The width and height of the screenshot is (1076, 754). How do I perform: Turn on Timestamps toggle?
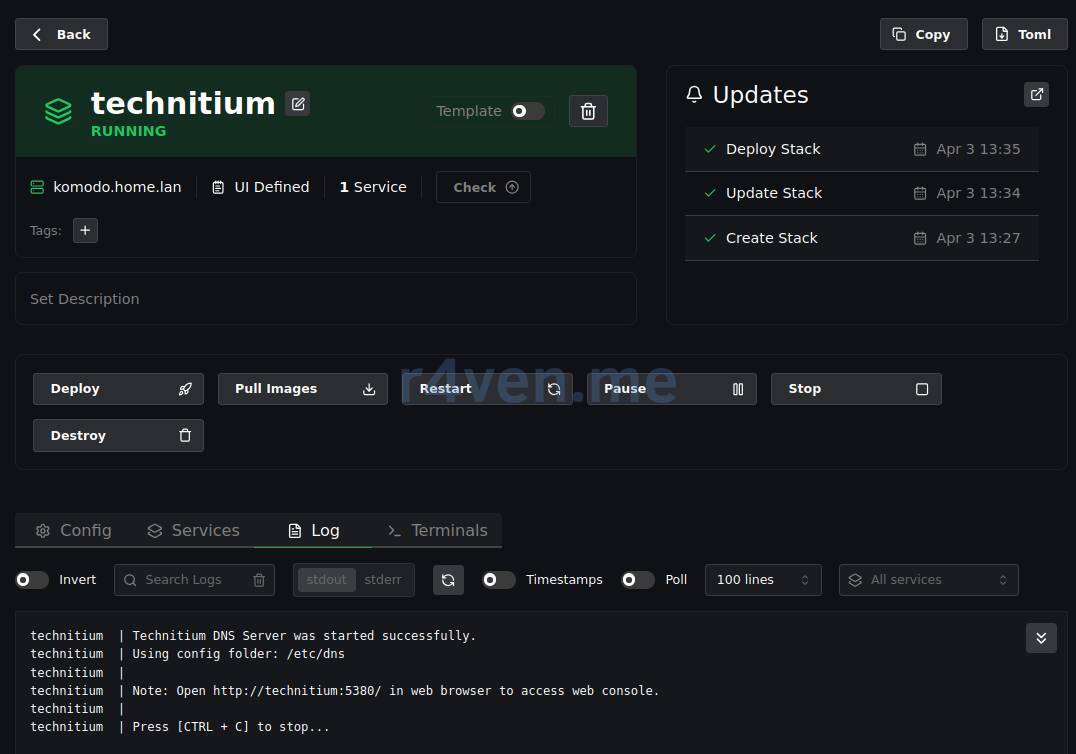tap(499, 580)
